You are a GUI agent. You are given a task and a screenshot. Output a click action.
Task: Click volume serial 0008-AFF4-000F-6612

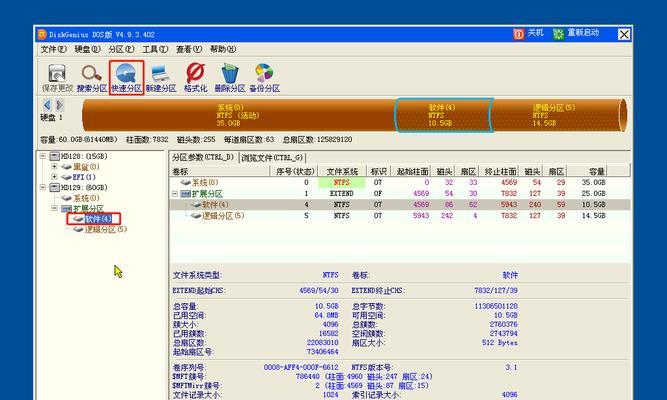pyautogui.click(x=301, y=367)
